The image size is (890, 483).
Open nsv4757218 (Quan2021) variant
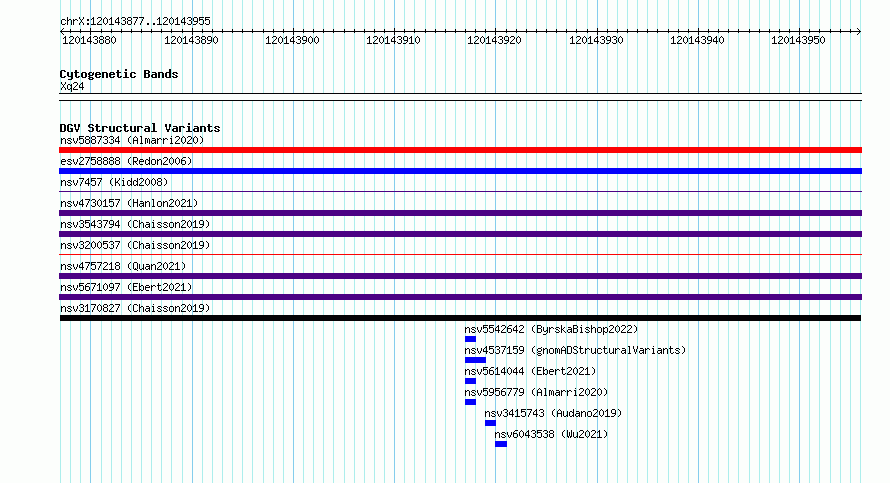[x=123, y=266]
